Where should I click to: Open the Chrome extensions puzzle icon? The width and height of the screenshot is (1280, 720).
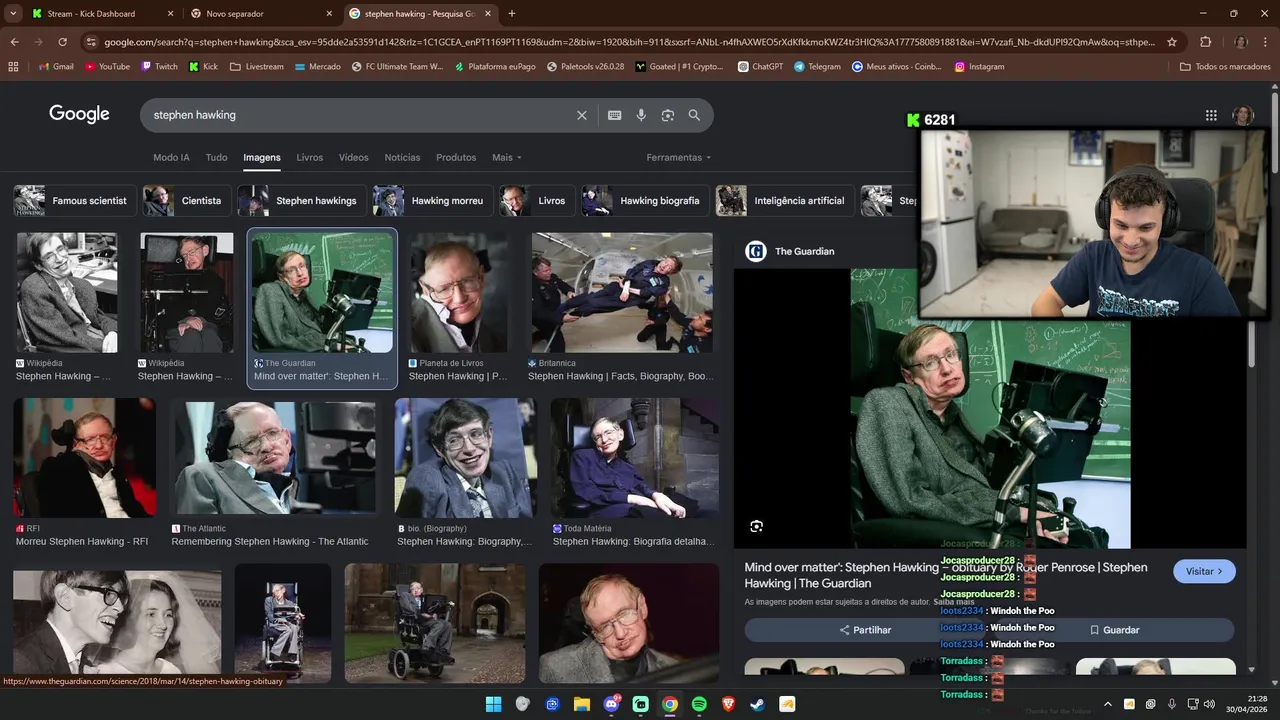[x=1205, y=42]
